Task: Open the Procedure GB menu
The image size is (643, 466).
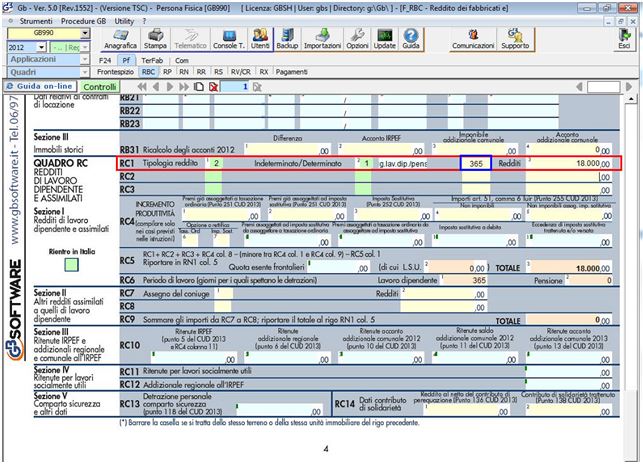Action: [x=83, y=21]
